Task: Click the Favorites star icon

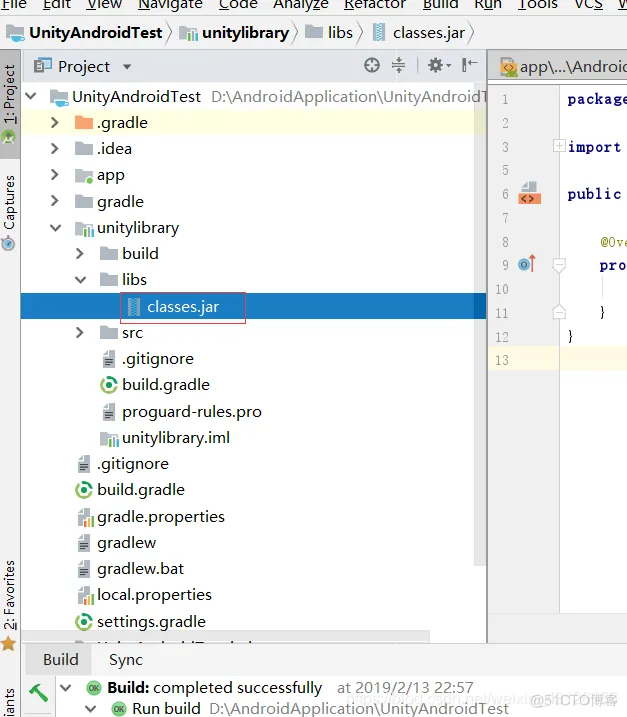Action: [x=9, y=644]
